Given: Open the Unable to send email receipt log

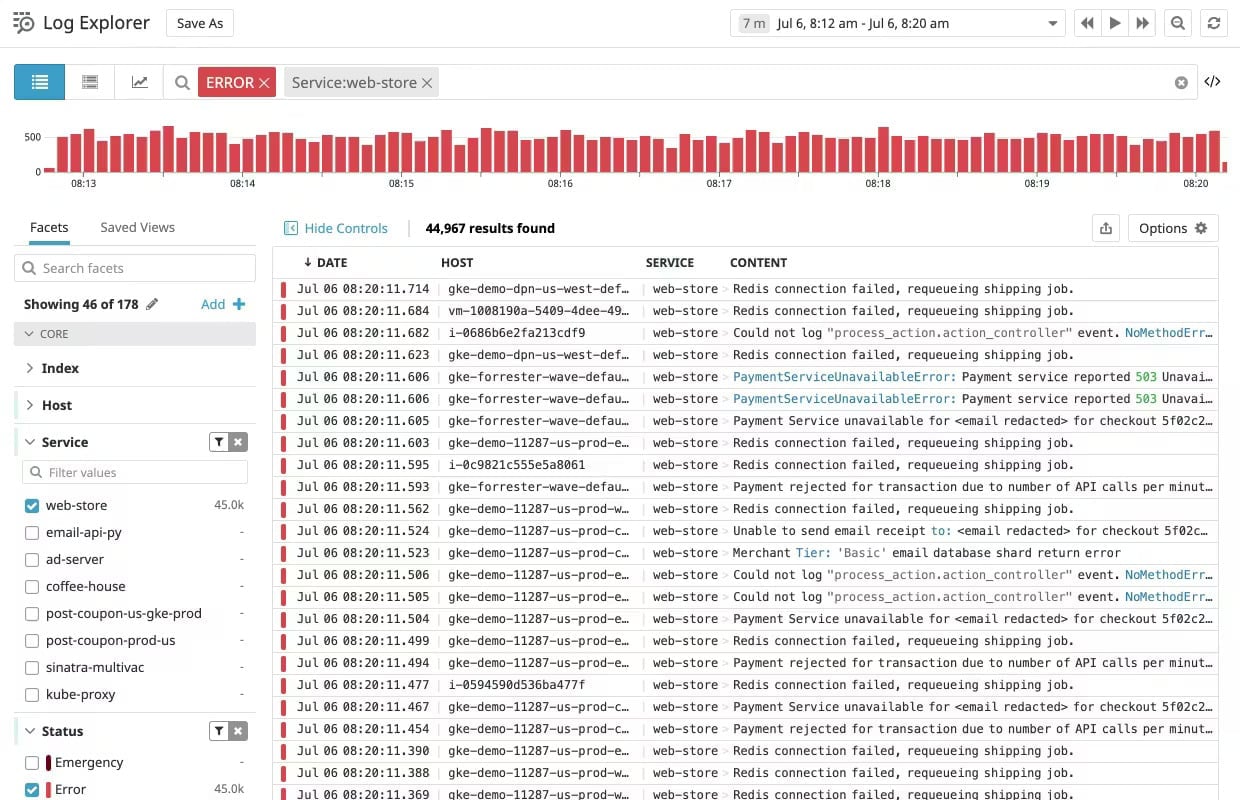Looking at the screenshot, I should pyautogui.click(x=746, y=531).
